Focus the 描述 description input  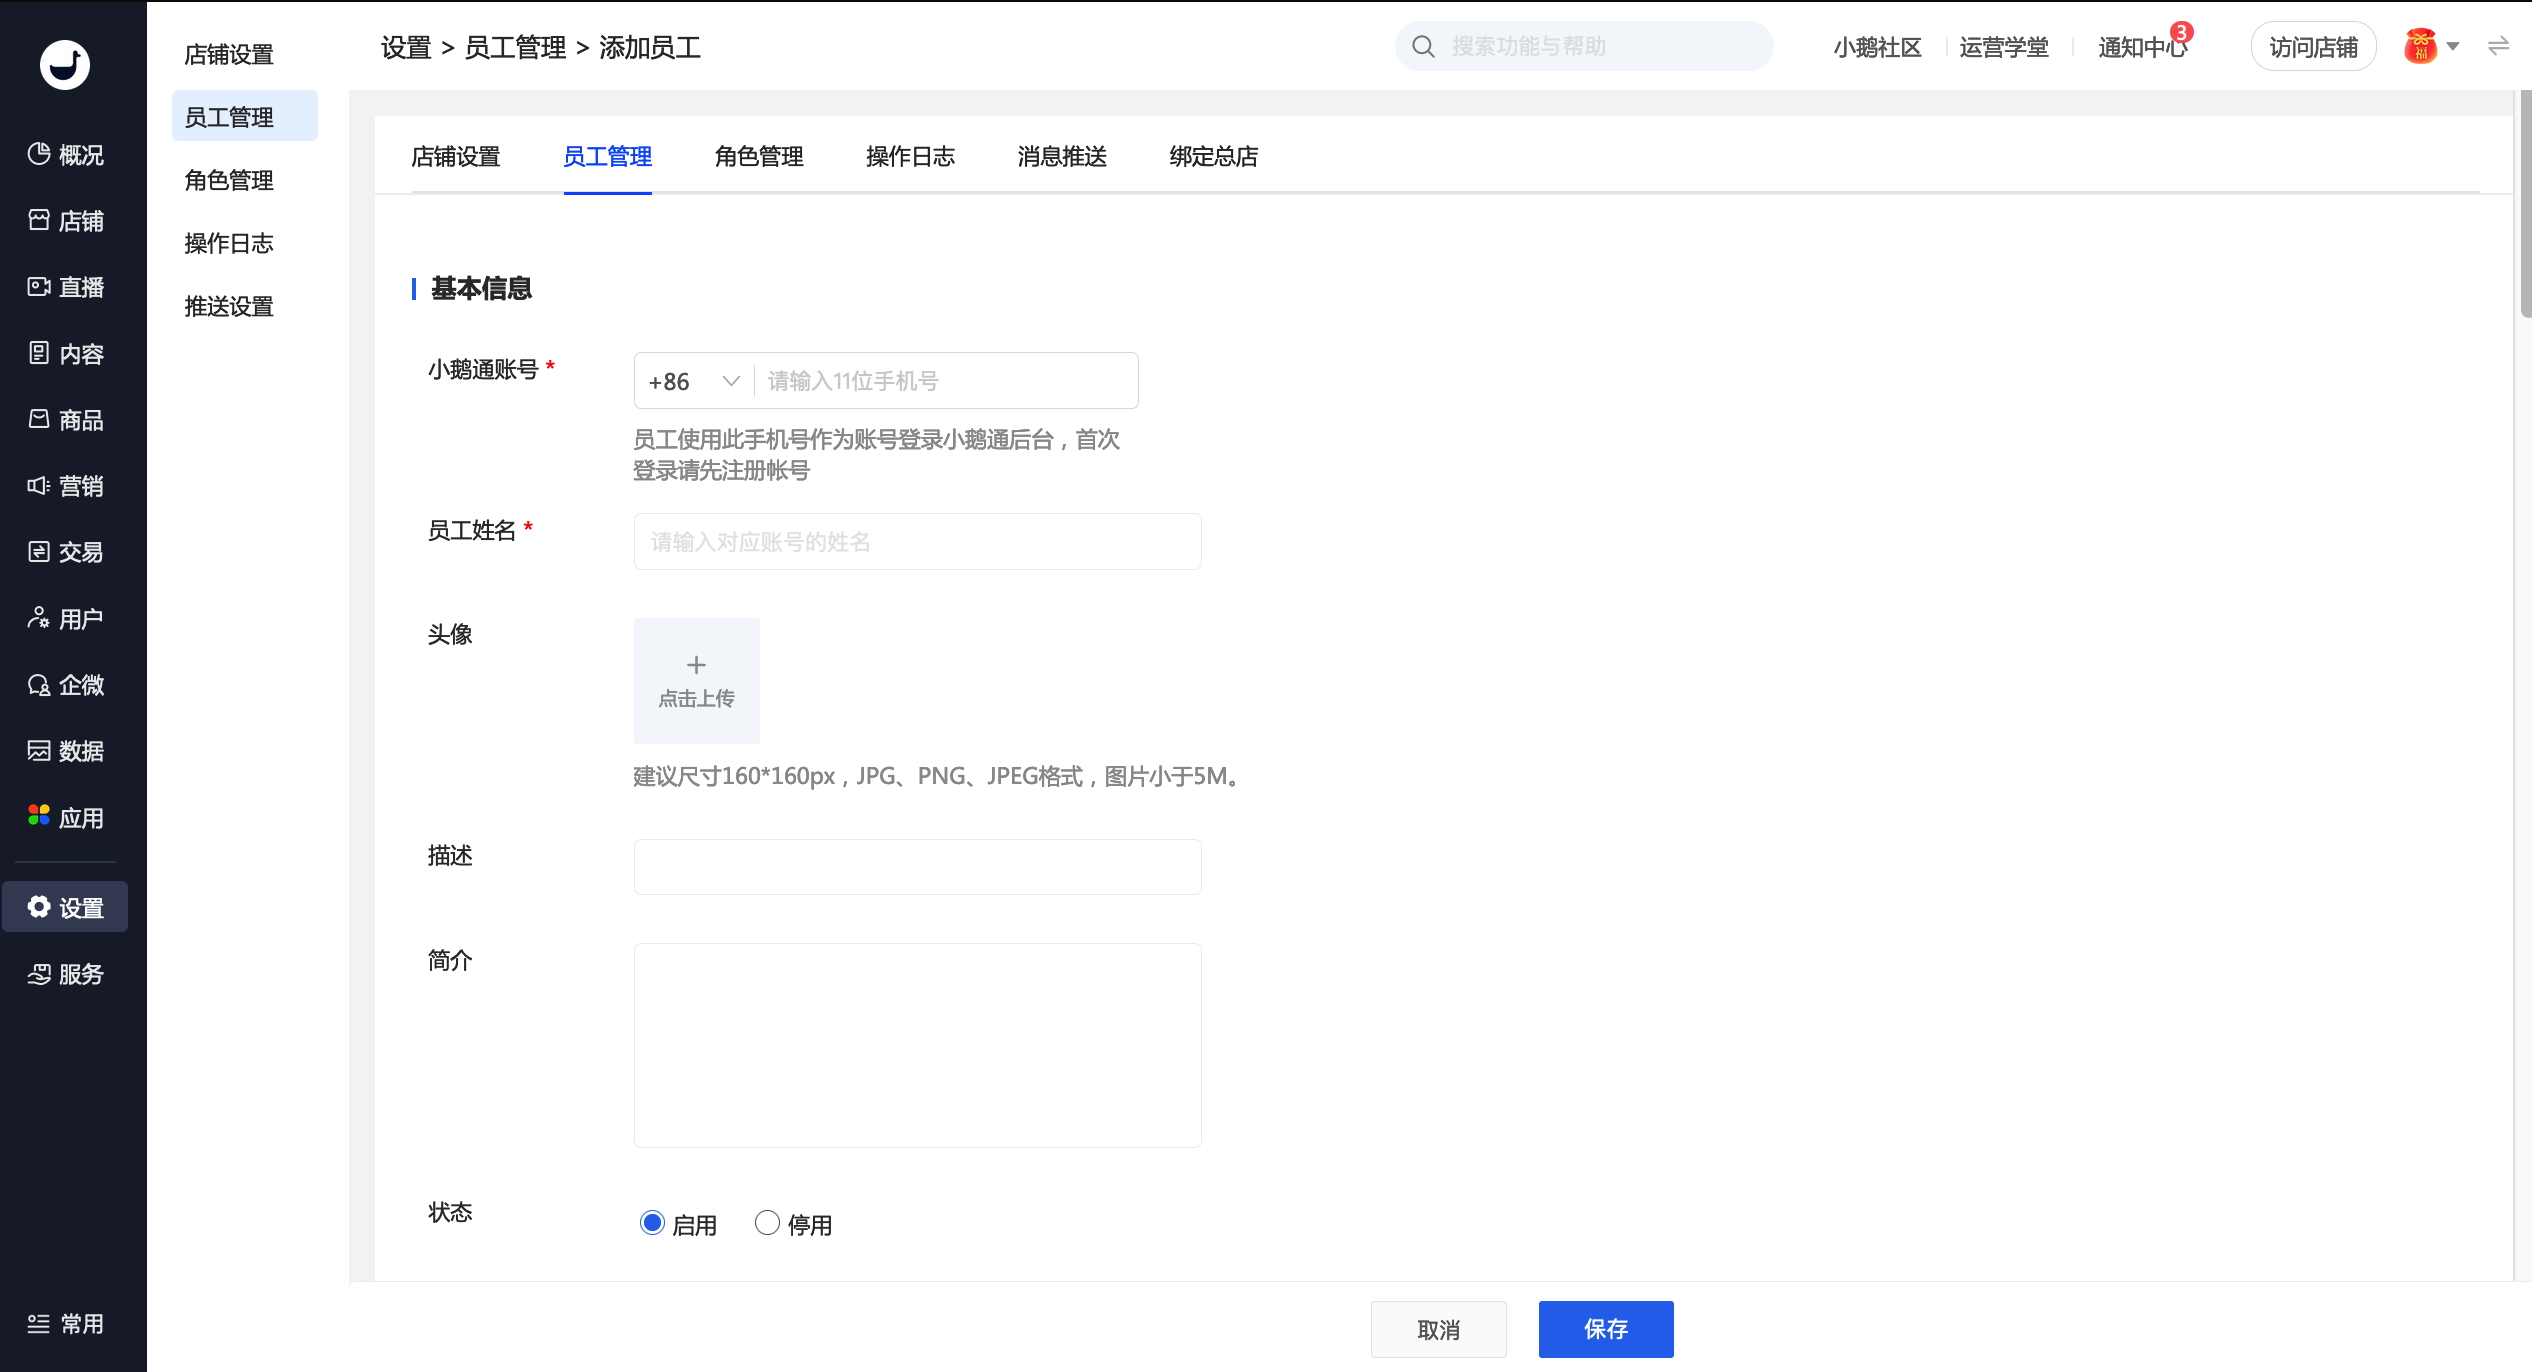click(917, 866)
